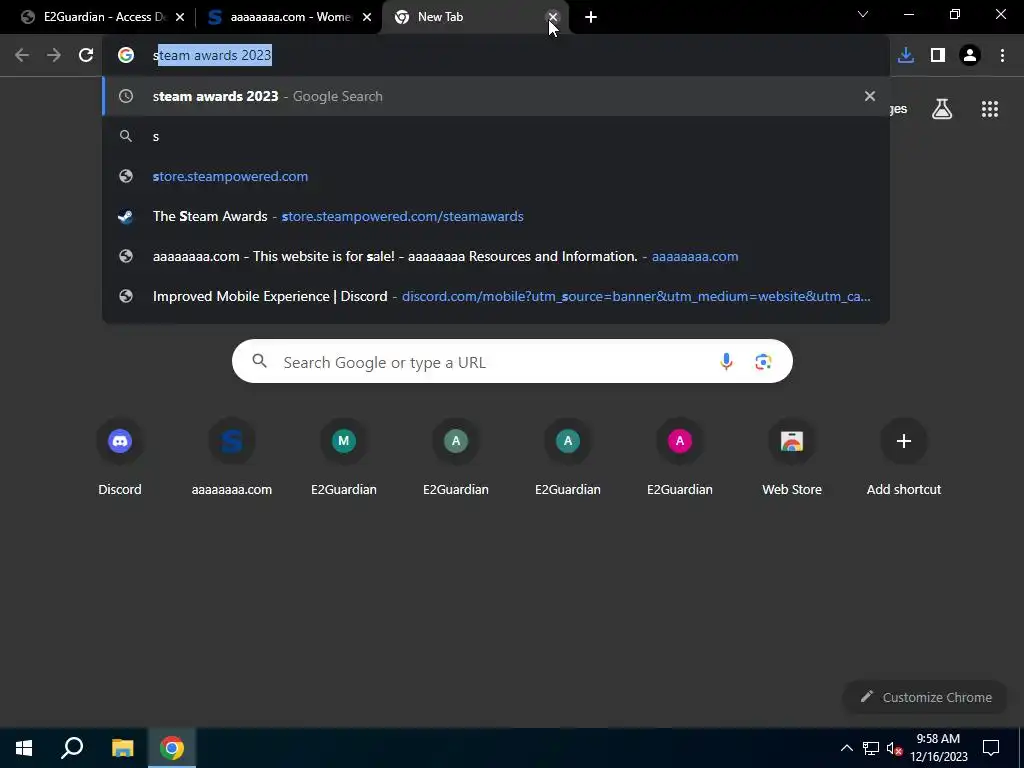The image size is (1024, 768).
Task: Open the aaaaaaaa.com shortcut tile
Action: [x=232, y=456]
